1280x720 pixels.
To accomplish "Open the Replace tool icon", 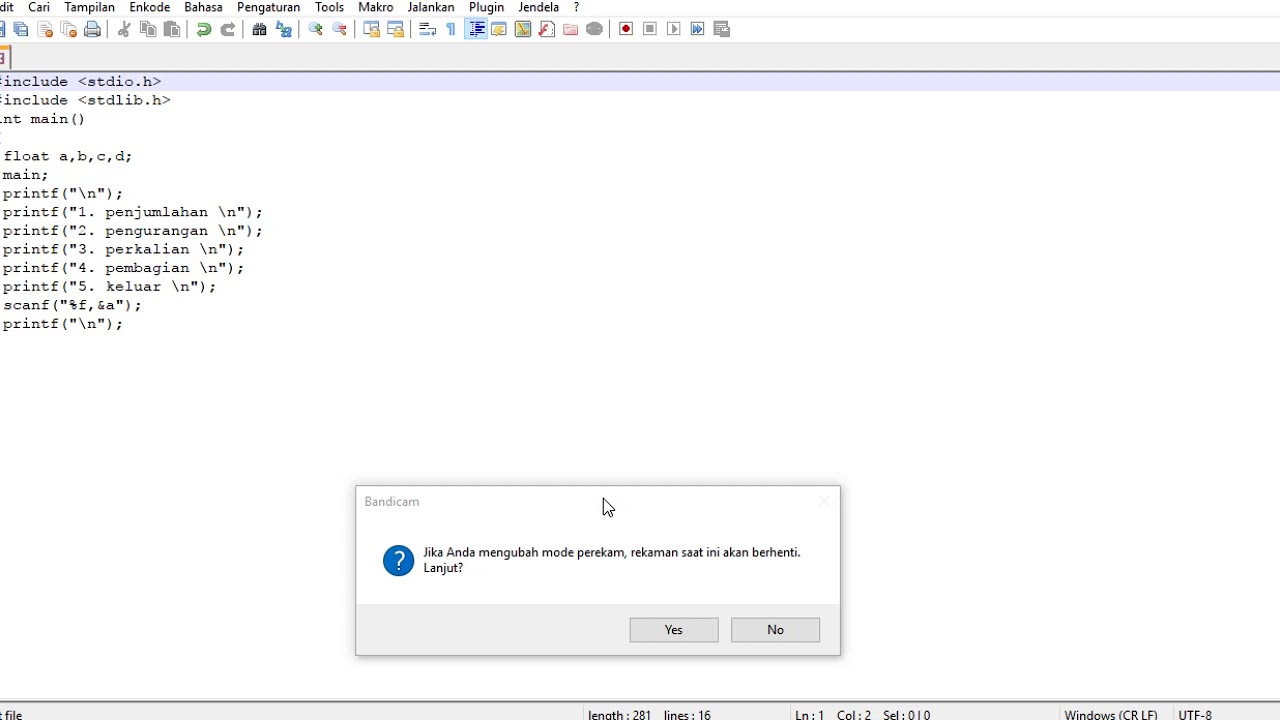I will pos(284,29).
